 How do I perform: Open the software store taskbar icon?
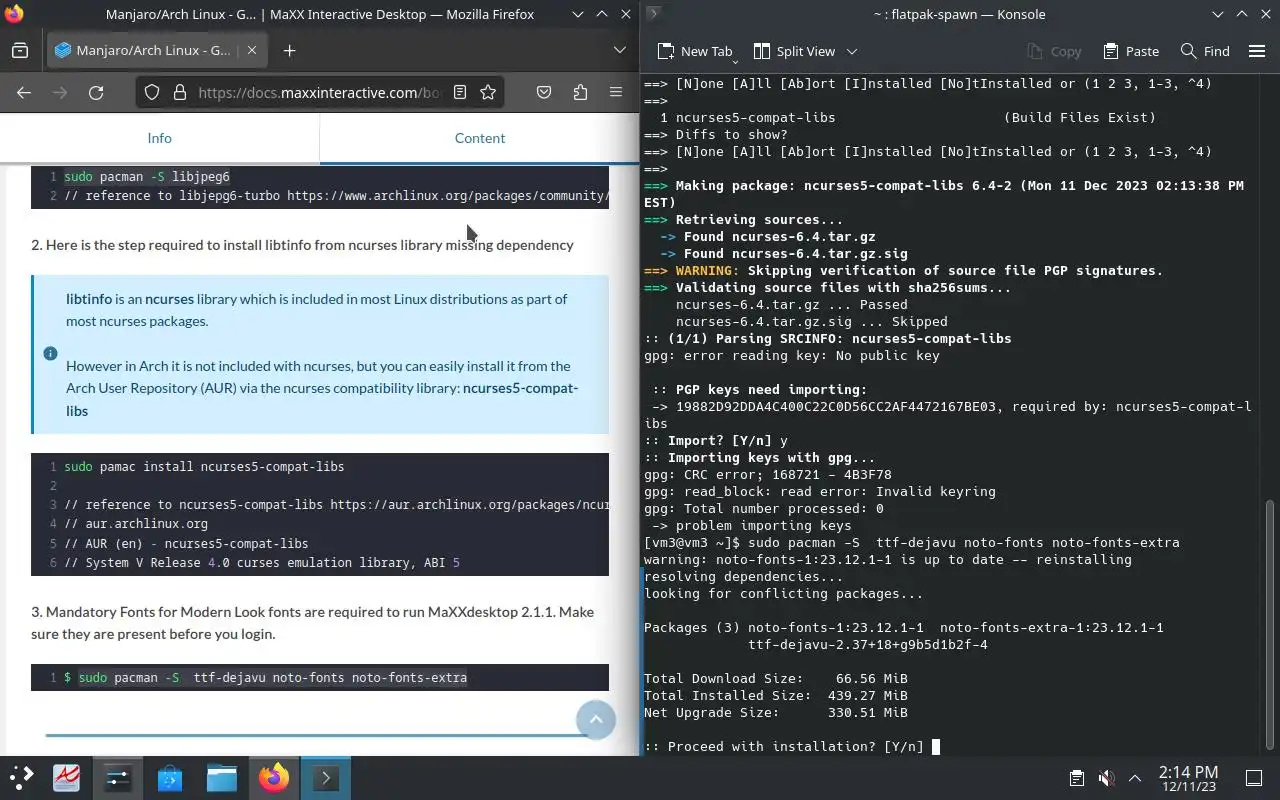[170, 778]
